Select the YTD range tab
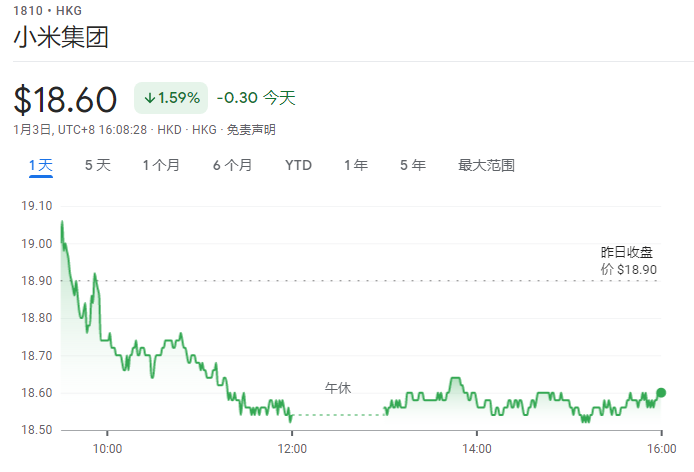Viewport: 694px width, 472px height. 298,165
